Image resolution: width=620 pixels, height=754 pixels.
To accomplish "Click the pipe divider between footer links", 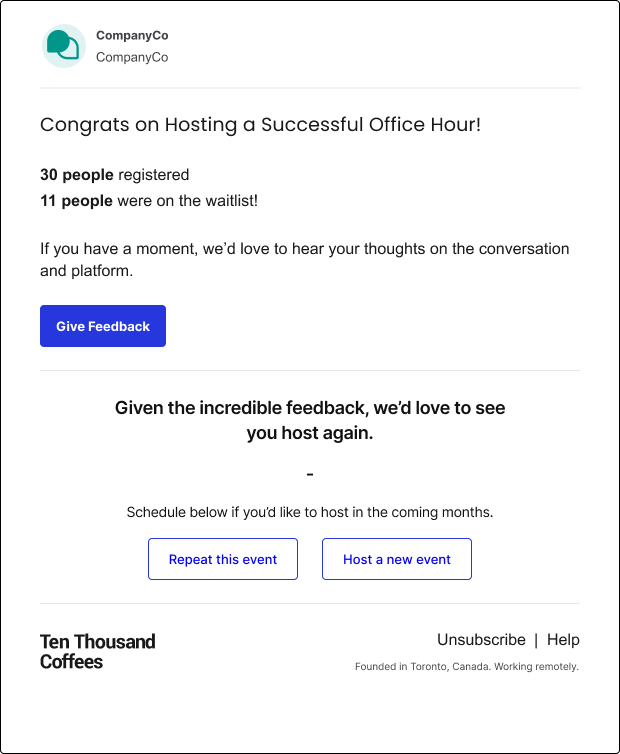I will (536, 640).
